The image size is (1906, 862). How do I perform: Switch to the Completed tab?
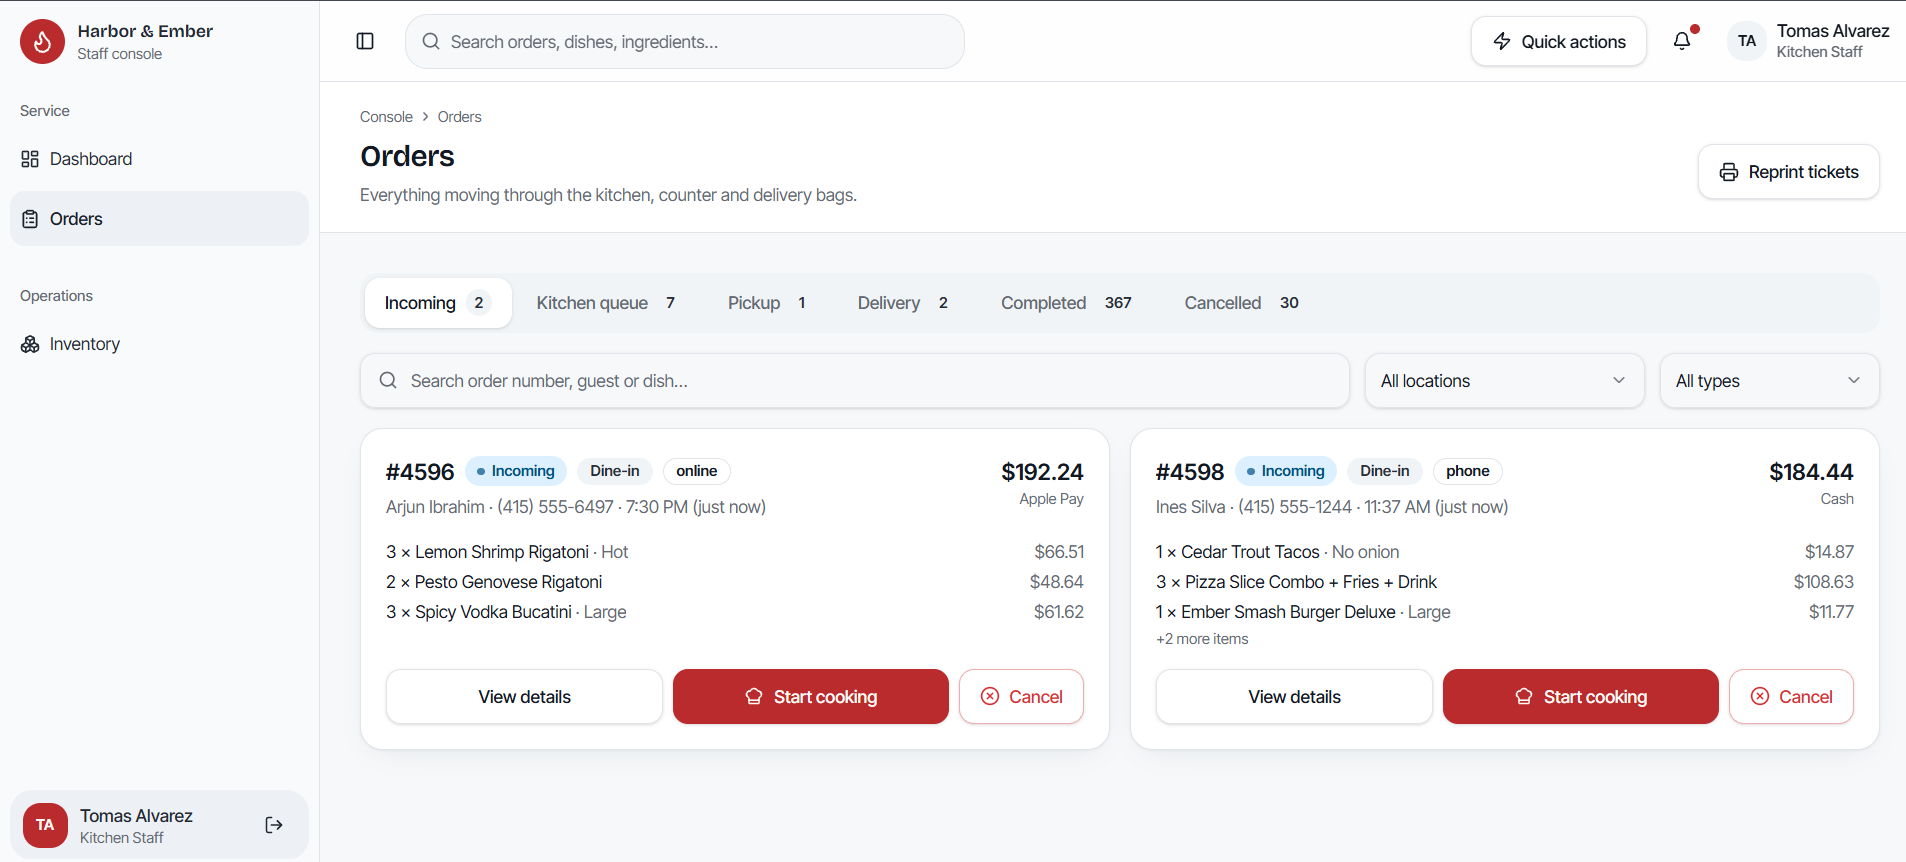(x=1066, y=303)
